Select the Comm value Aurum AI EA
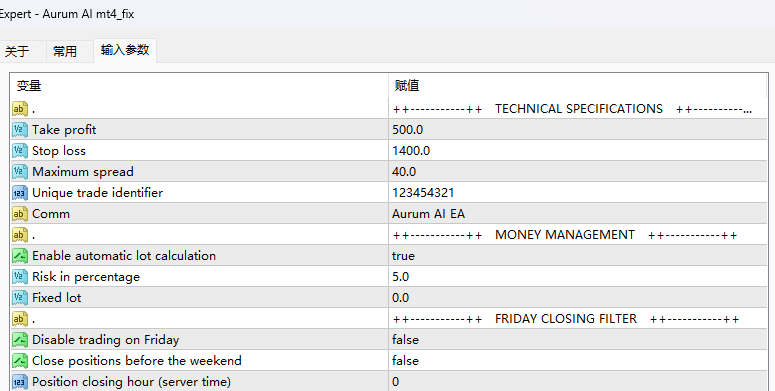 pyautogui.click(x=429, y=214)
